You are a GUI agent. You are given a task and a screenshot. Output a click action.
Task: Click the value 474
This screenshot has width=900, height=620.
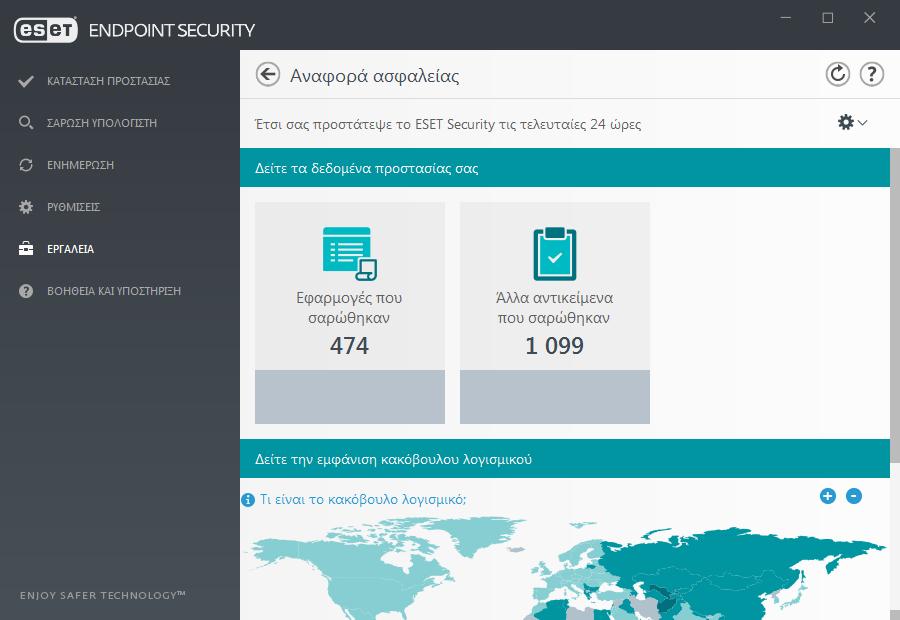point(349,346)
